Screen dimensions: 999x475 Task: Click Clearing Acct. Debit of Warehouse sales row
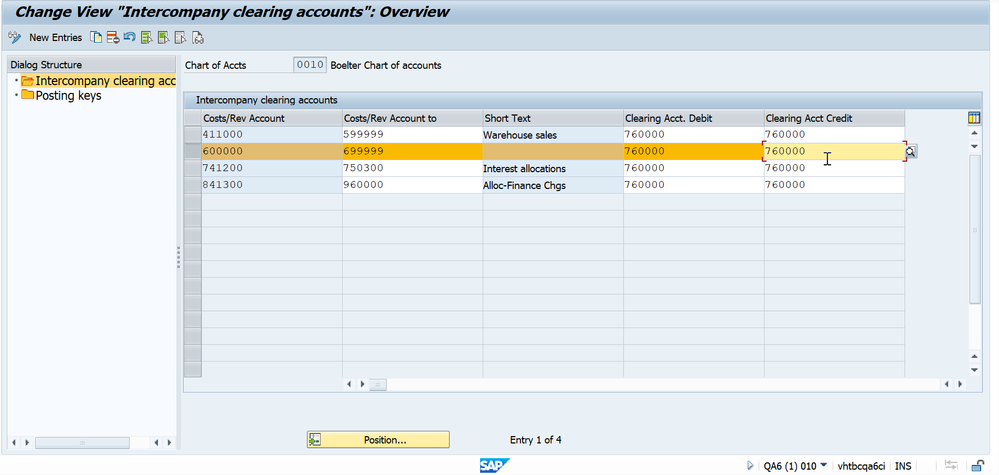pos(694,134)
